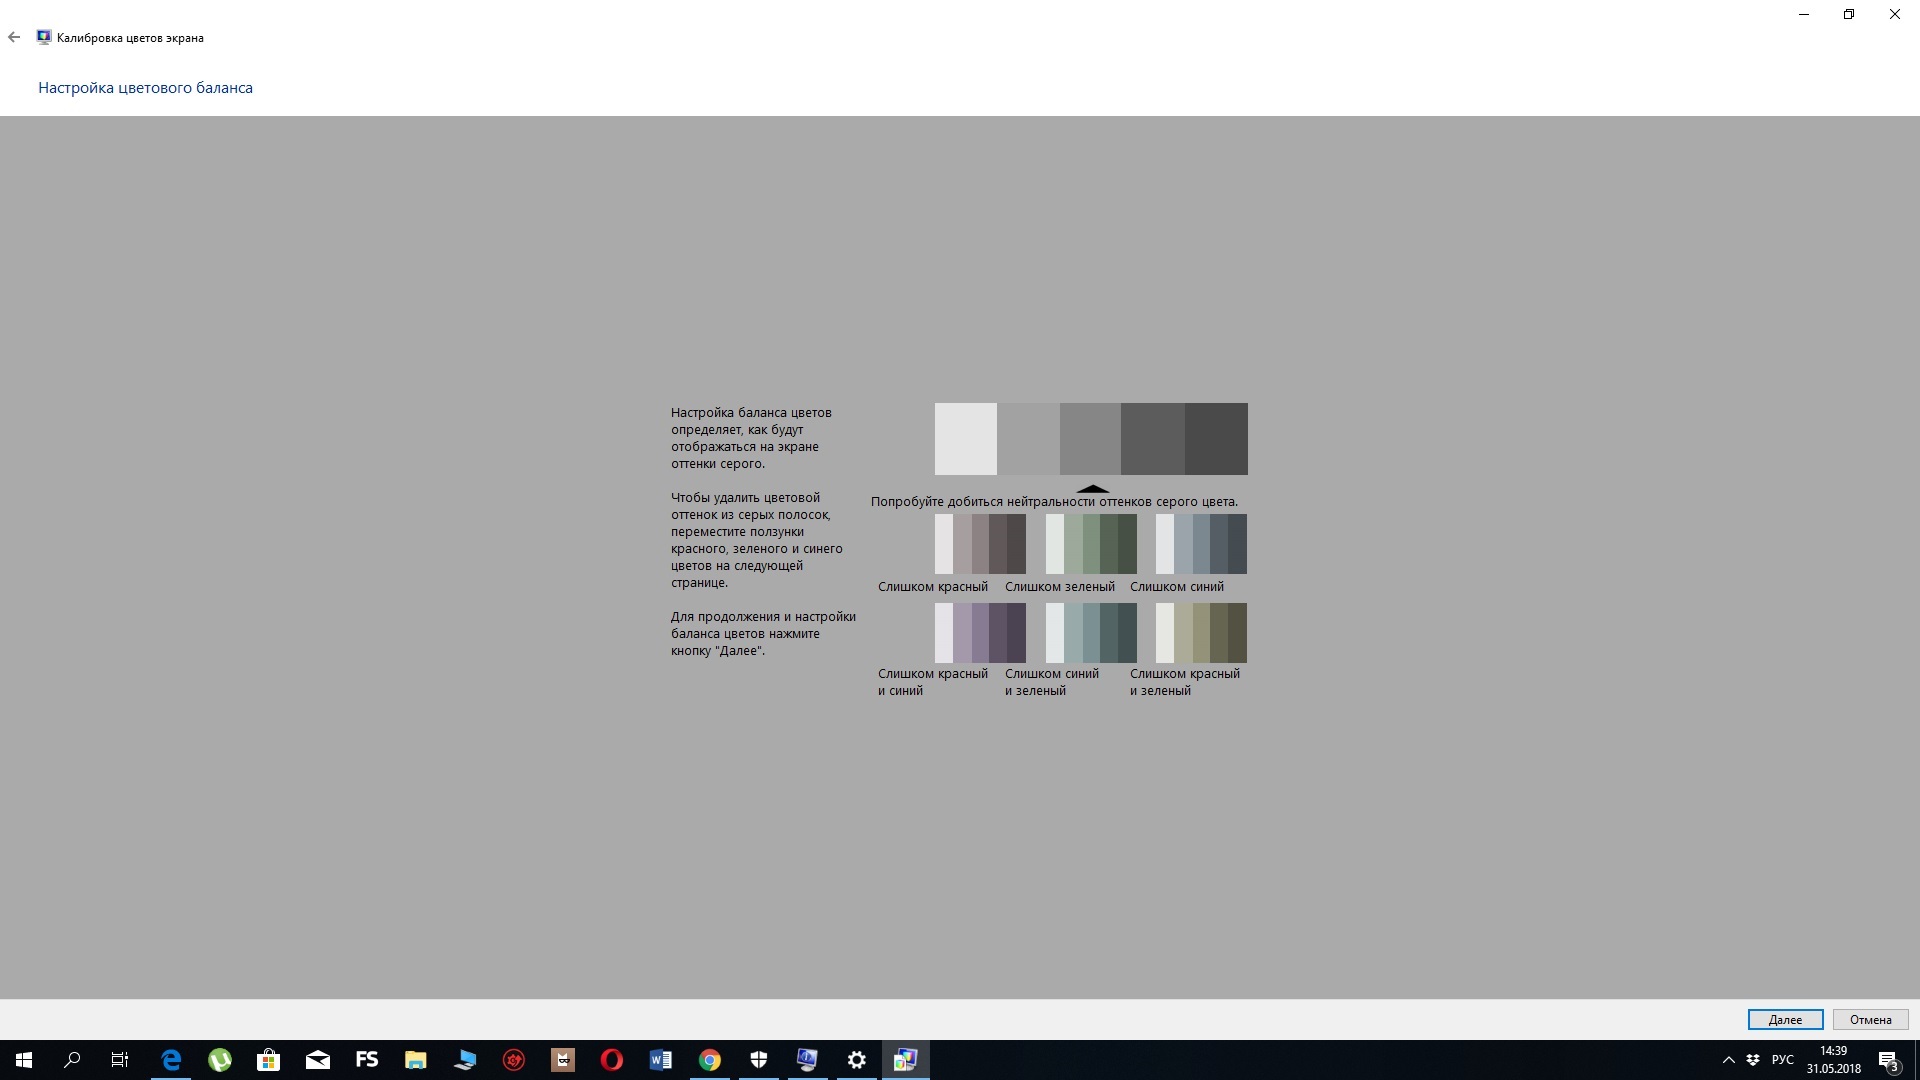Launch Opera browser from the taskbar
Screen dimensions: 1920x1080
(612, 1060)
